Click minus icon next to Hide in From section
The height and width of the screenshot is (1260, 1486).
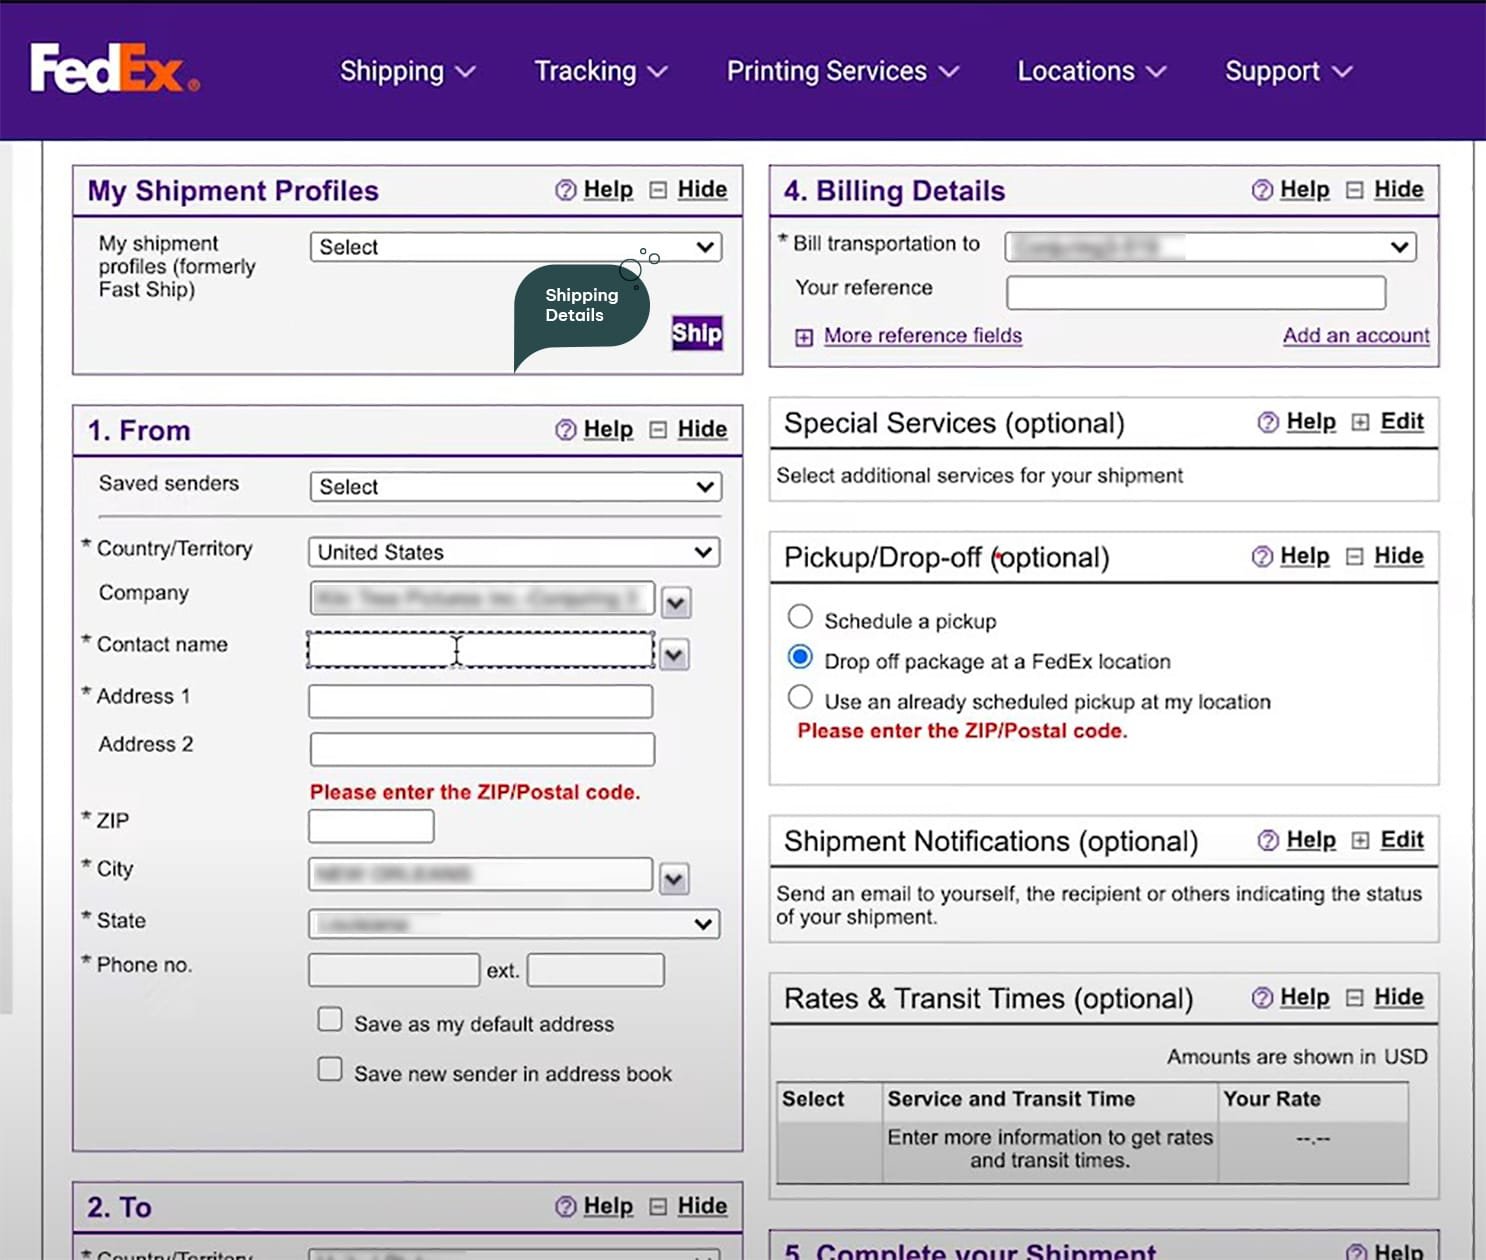pos(658,430)
